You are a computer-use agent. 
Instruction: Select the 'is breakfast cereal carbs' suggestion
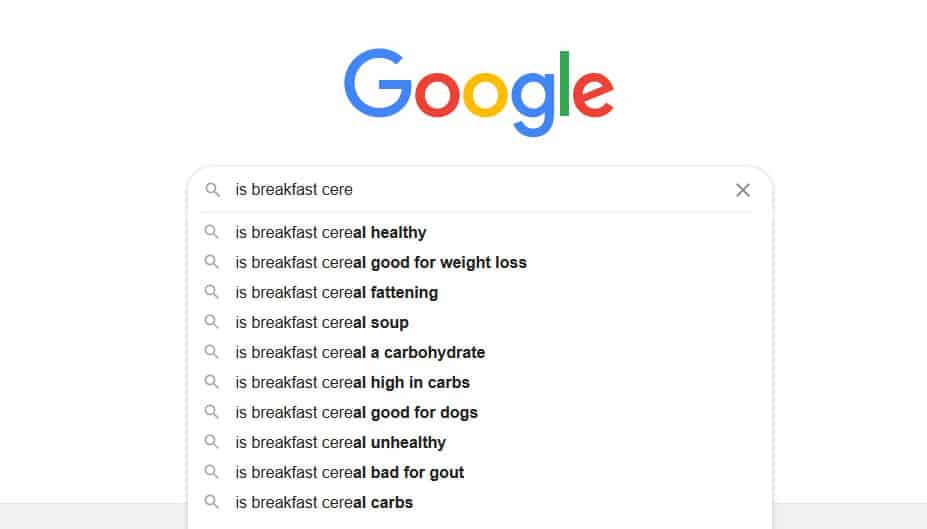479,502
